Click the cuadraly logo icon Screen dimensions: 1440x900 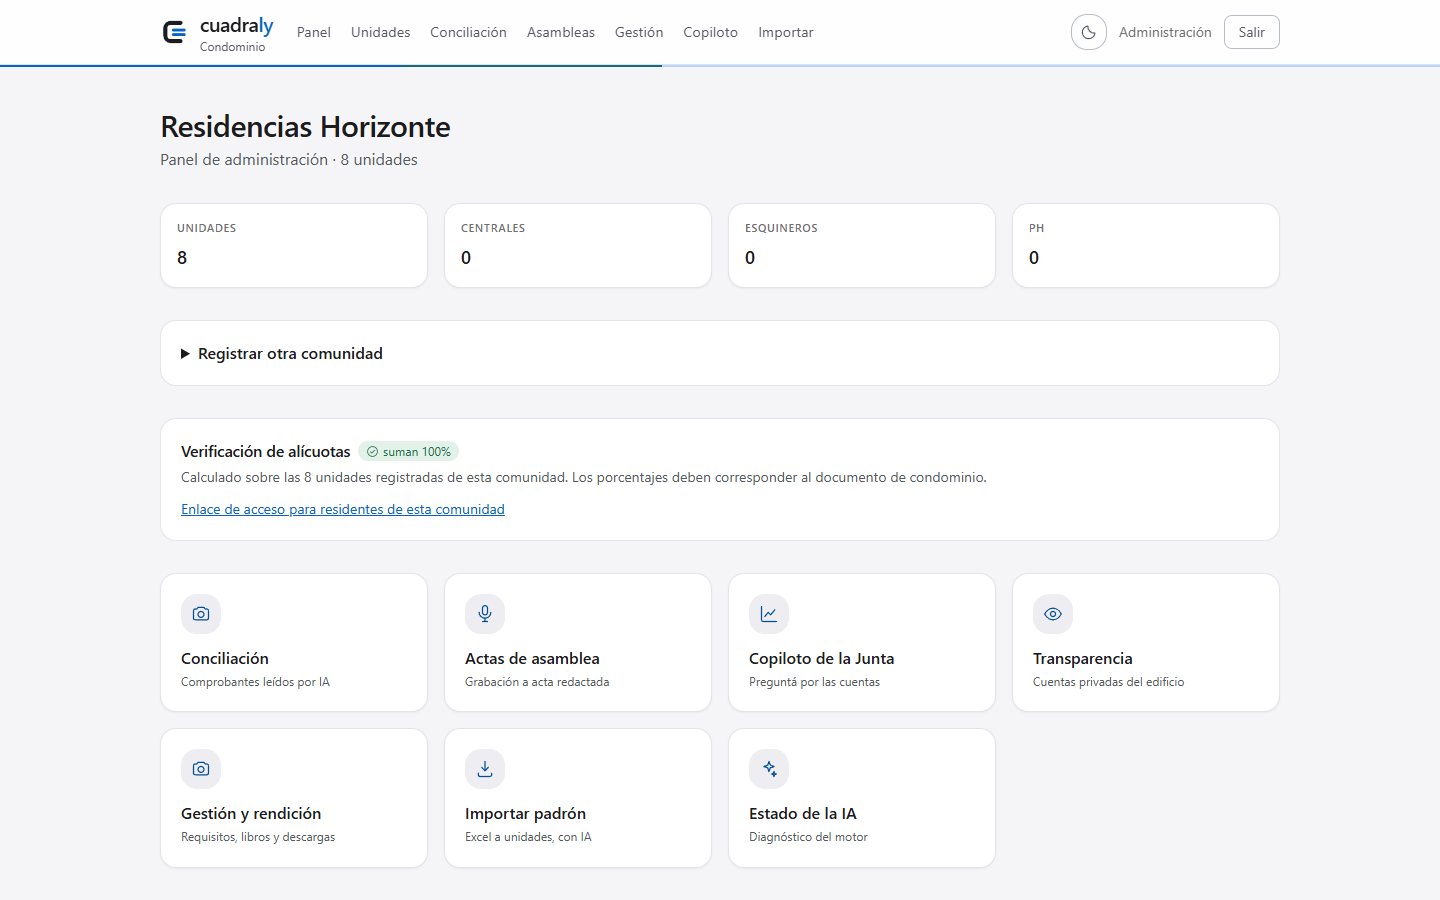click(x=174, y=33)
